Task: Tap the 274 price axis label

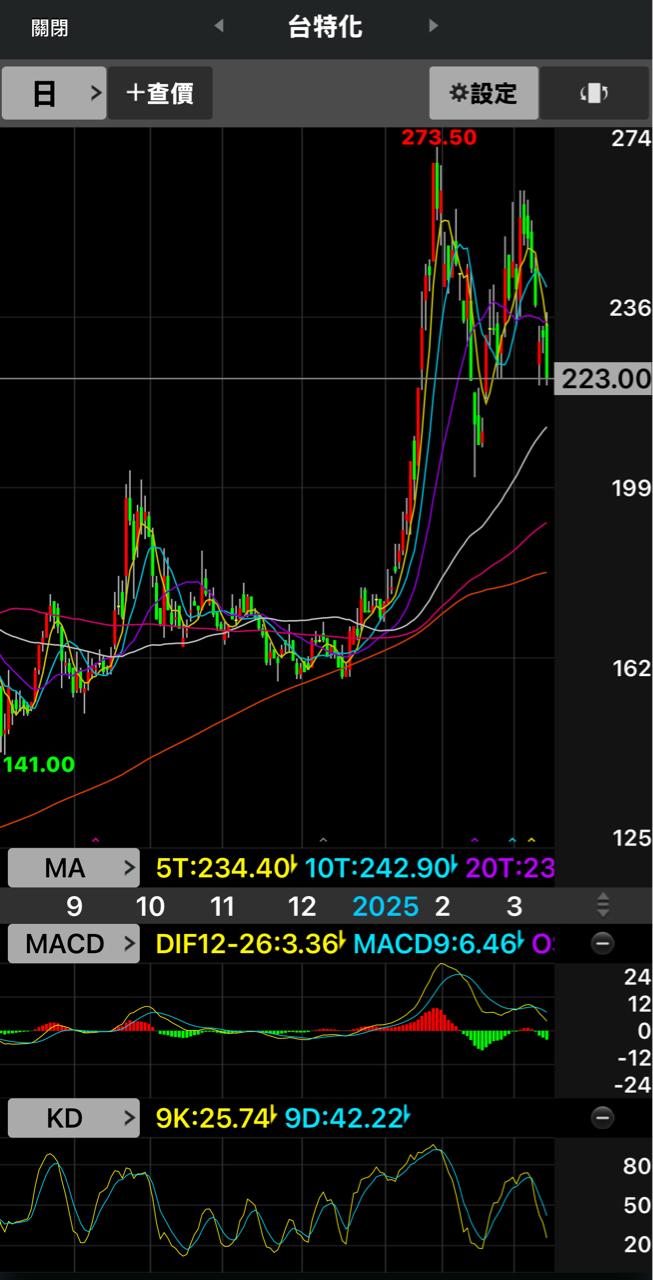Action: tap(631, 138)
